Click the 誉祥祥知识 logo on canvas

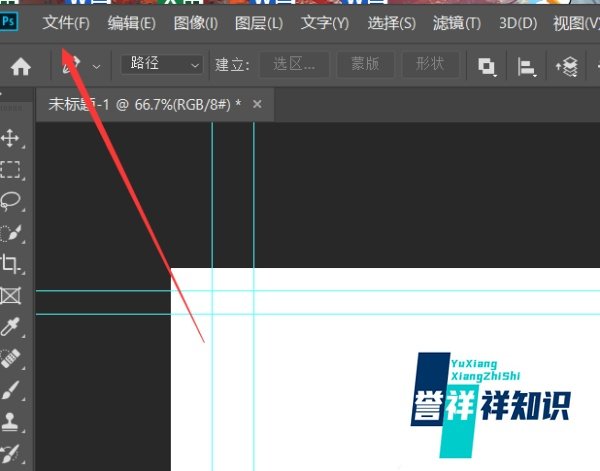click(491, 405)
